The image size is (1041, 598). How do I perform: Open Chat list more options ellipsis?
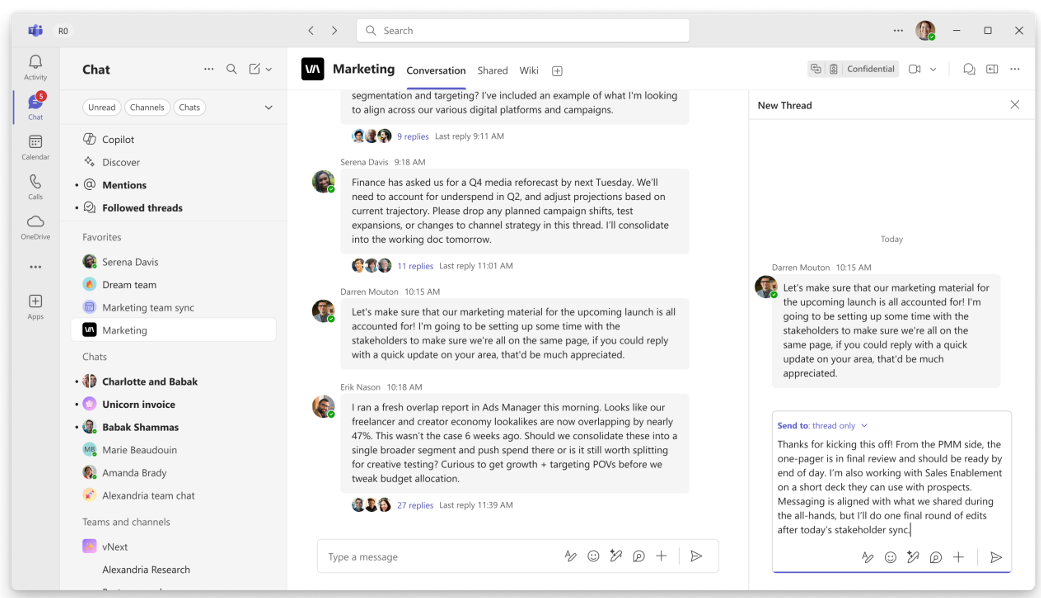pyautogui.click(x=208, y=69)
